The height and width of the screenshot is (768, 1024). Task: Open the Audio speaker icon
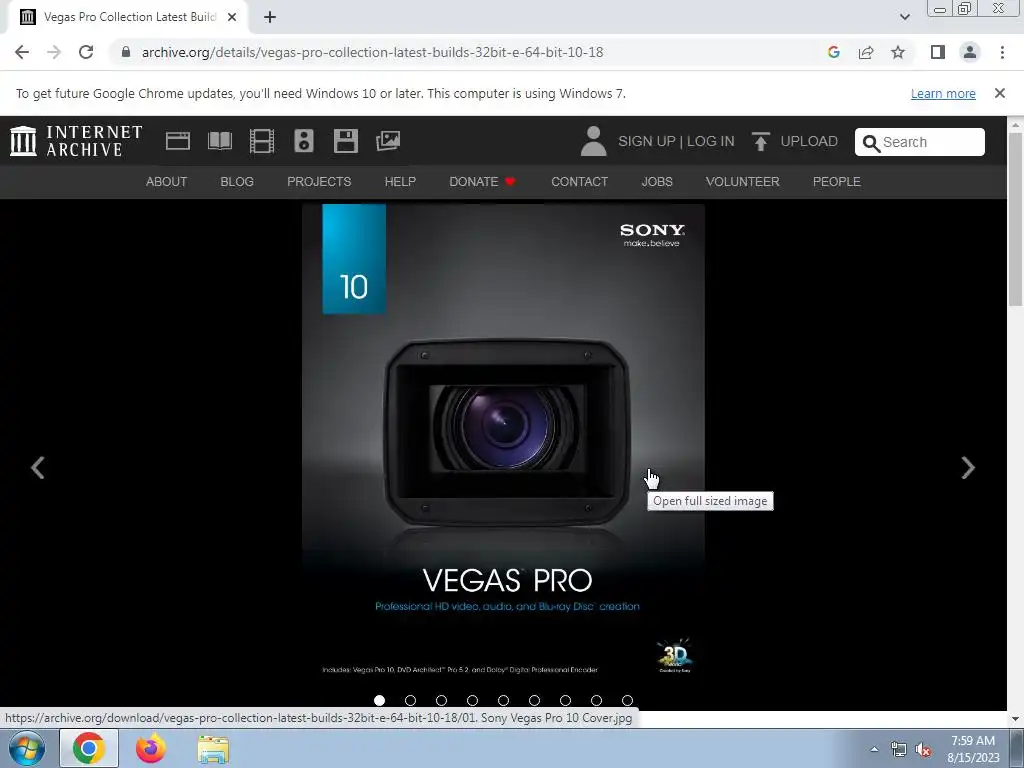click(304, 141)
